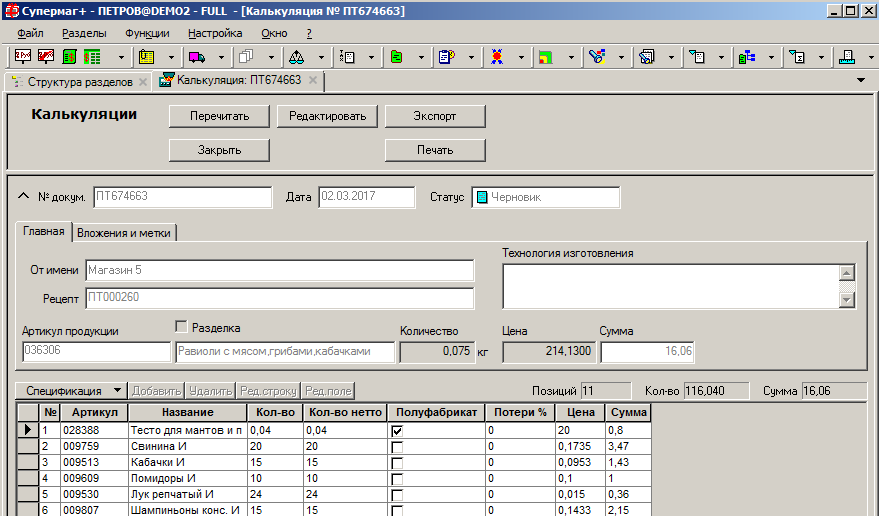Check Полуфабрикат for Кабачки И row
The width and height of the screenshot is (879, 516).
click(397, 463)
